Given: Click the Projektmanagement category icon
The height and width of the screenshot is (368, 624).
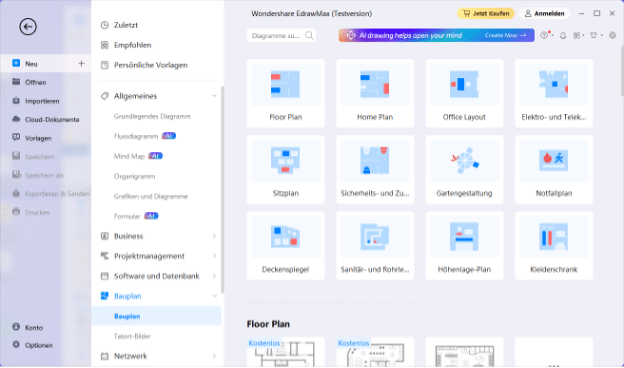Looking at the screenshot, I should point(105,256).
